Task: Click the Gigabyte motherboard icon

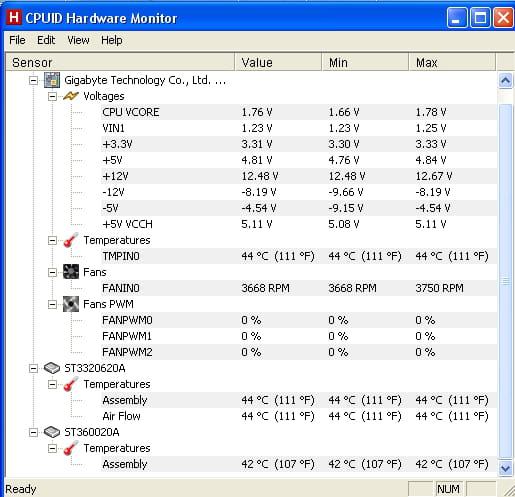Action: pos(52,80)
